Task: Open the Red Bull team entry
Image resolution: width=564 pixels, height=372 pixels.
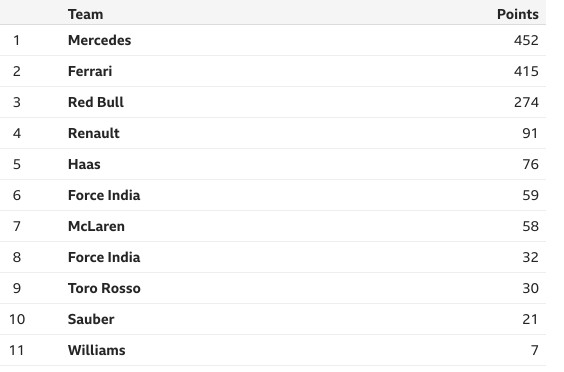Action: point(96,102)
